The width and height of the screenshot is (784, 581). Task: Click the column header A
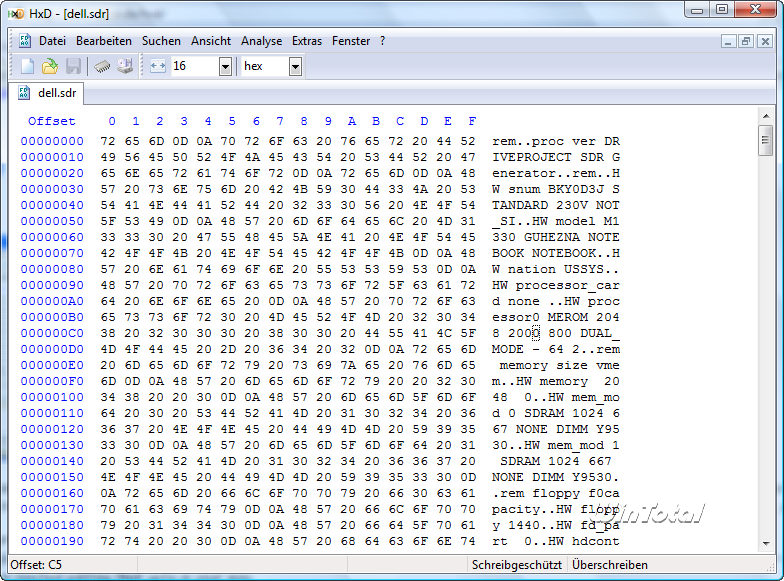(352, 121)
